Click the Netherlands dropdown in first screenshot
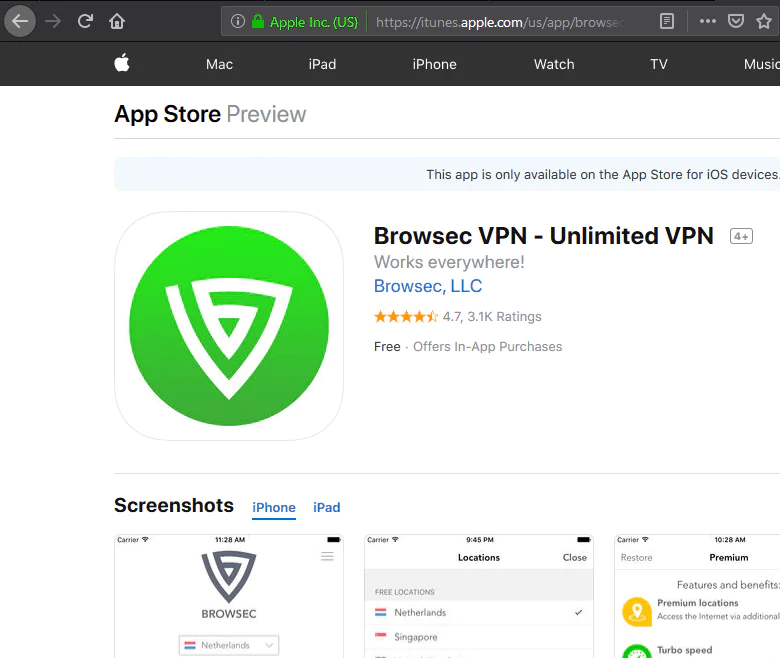780x658 pixels. click(x=229, y=645)
